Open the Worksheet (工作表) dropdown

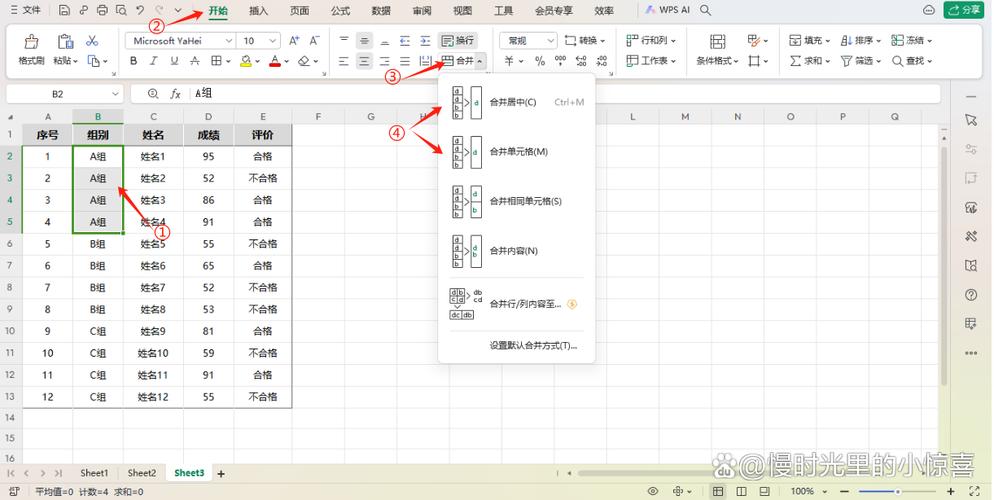coord(651,61)
